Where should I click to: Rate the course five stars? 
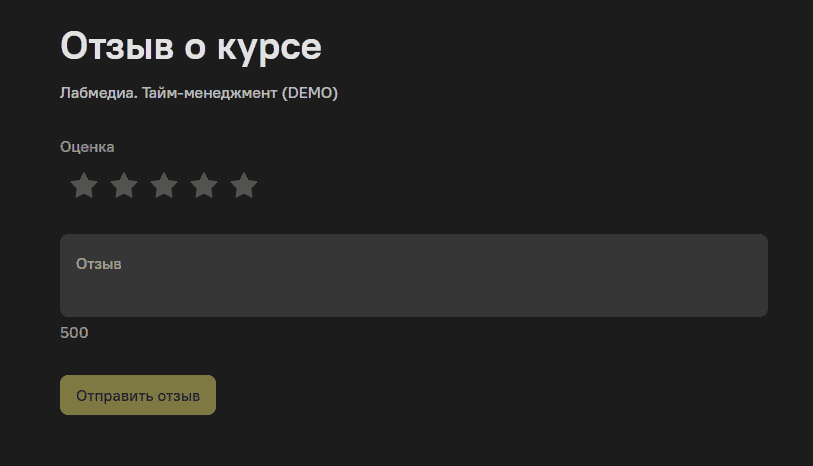click(244, 185)
